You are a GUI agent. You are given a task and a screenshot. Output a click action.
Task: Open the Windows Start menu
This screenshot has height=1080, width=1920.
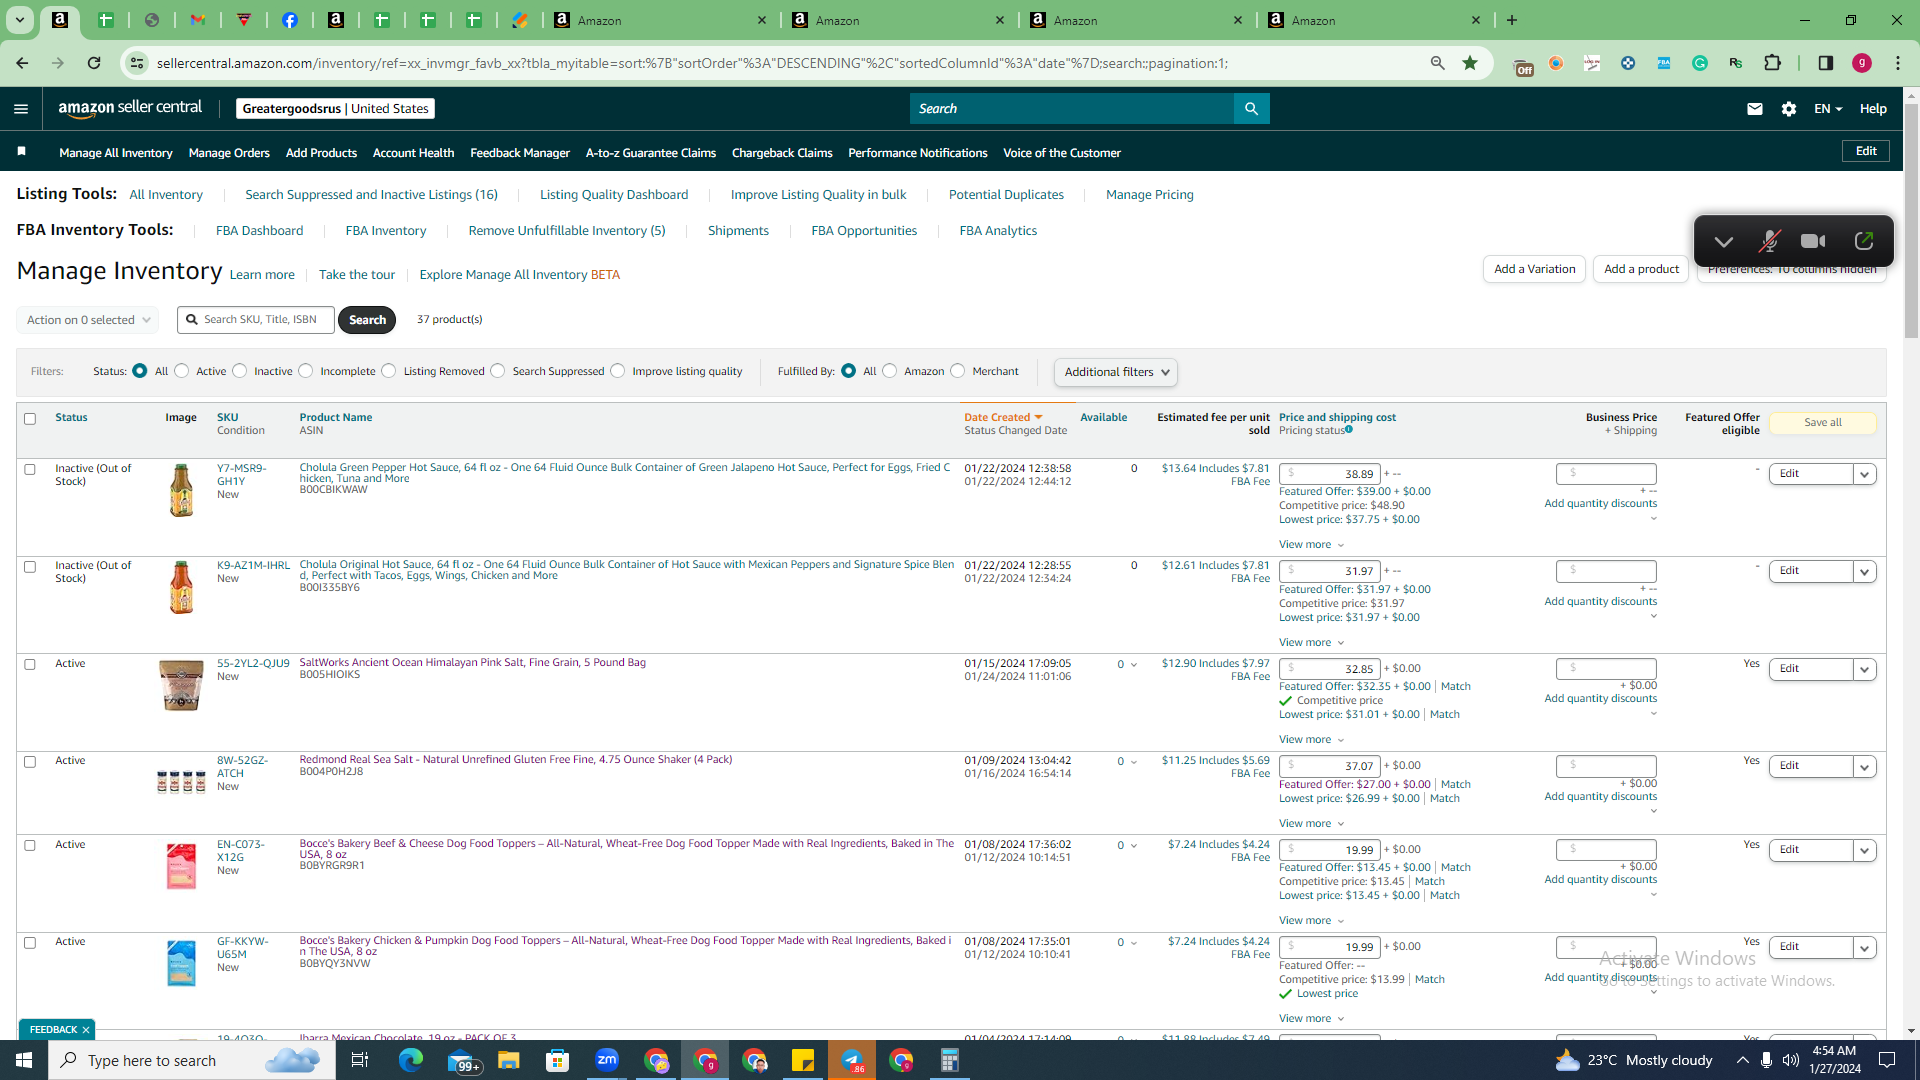[x=24, y=1060]
